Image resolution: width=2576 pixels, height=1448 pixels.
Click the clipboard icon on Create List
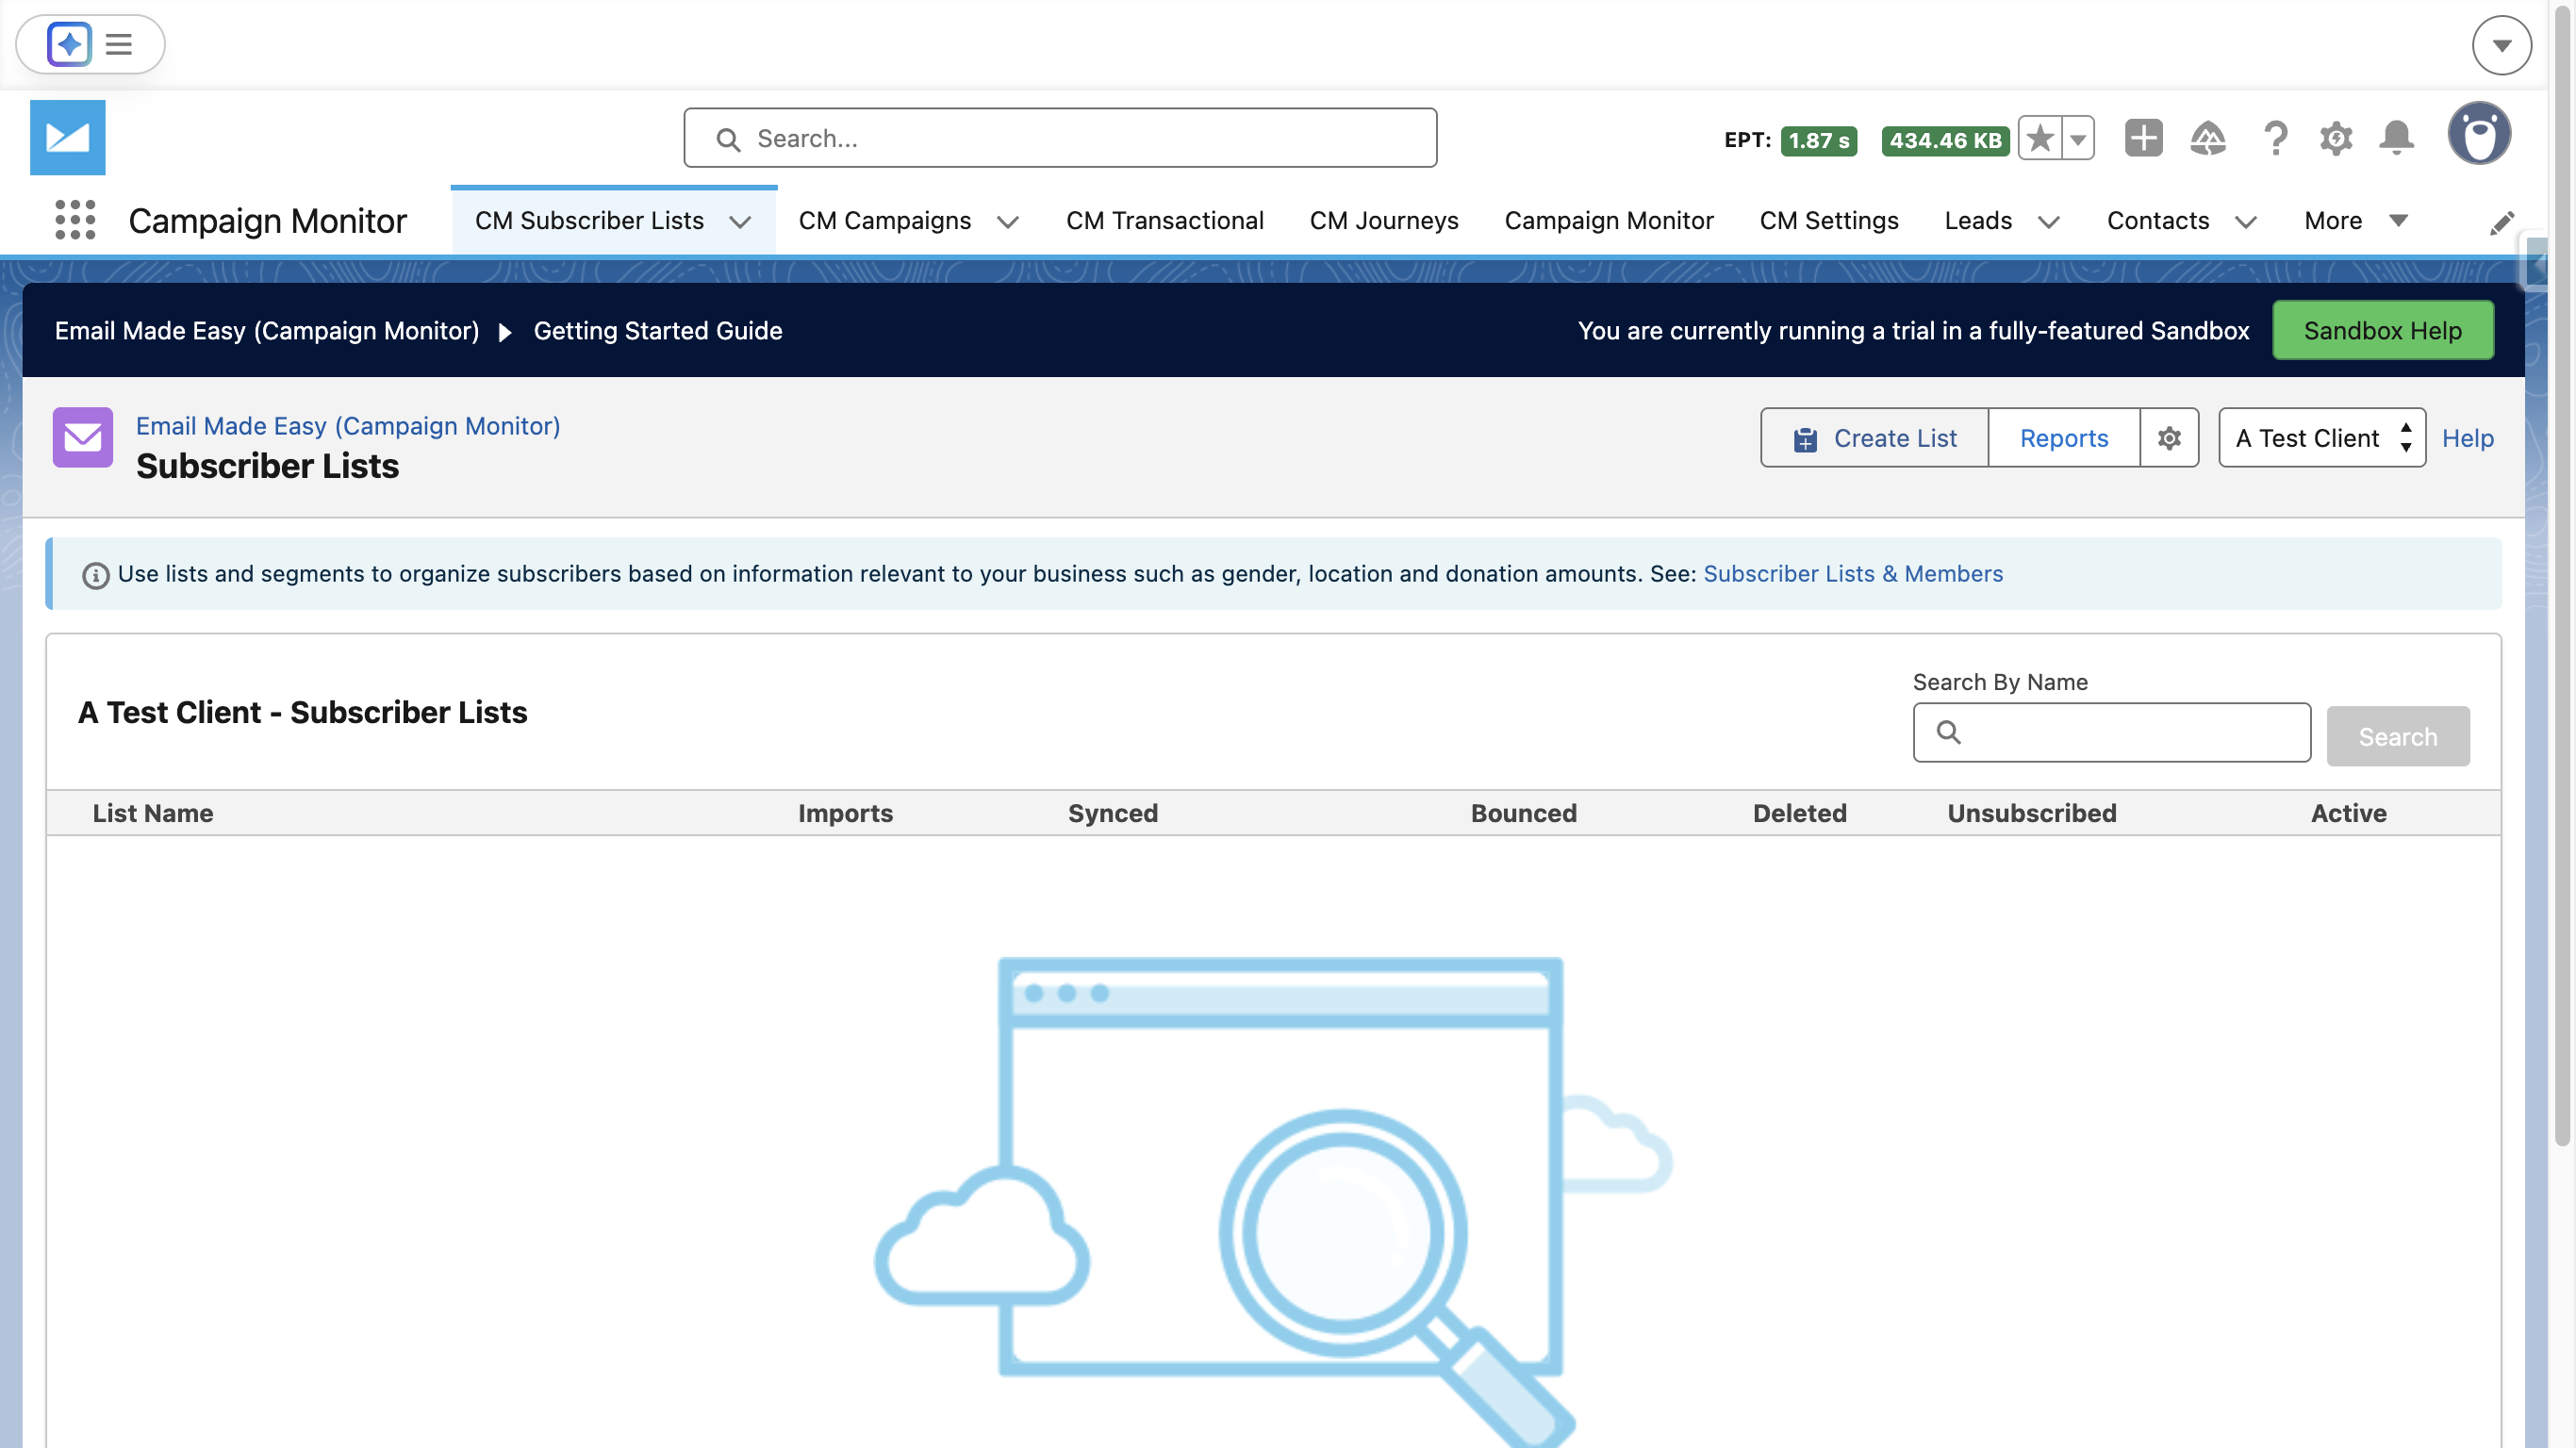pos(1804,439)
